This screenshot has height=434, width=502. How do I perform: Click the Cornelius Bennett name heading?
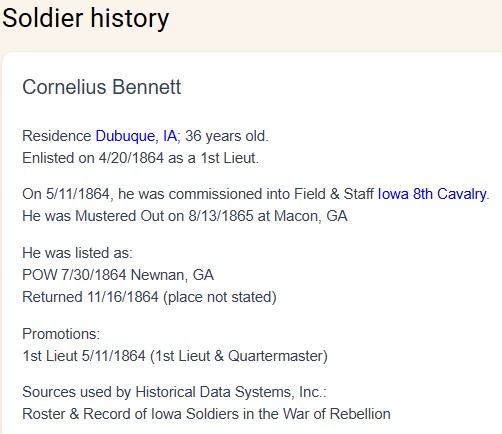tap(102, 87)
